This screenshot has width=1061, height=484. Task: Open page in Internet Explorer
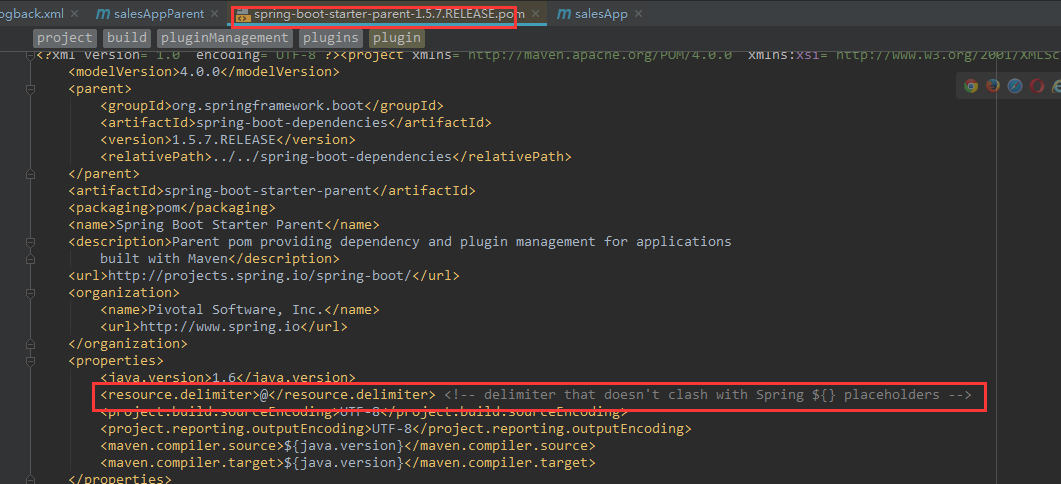[x=1056, y=86]
